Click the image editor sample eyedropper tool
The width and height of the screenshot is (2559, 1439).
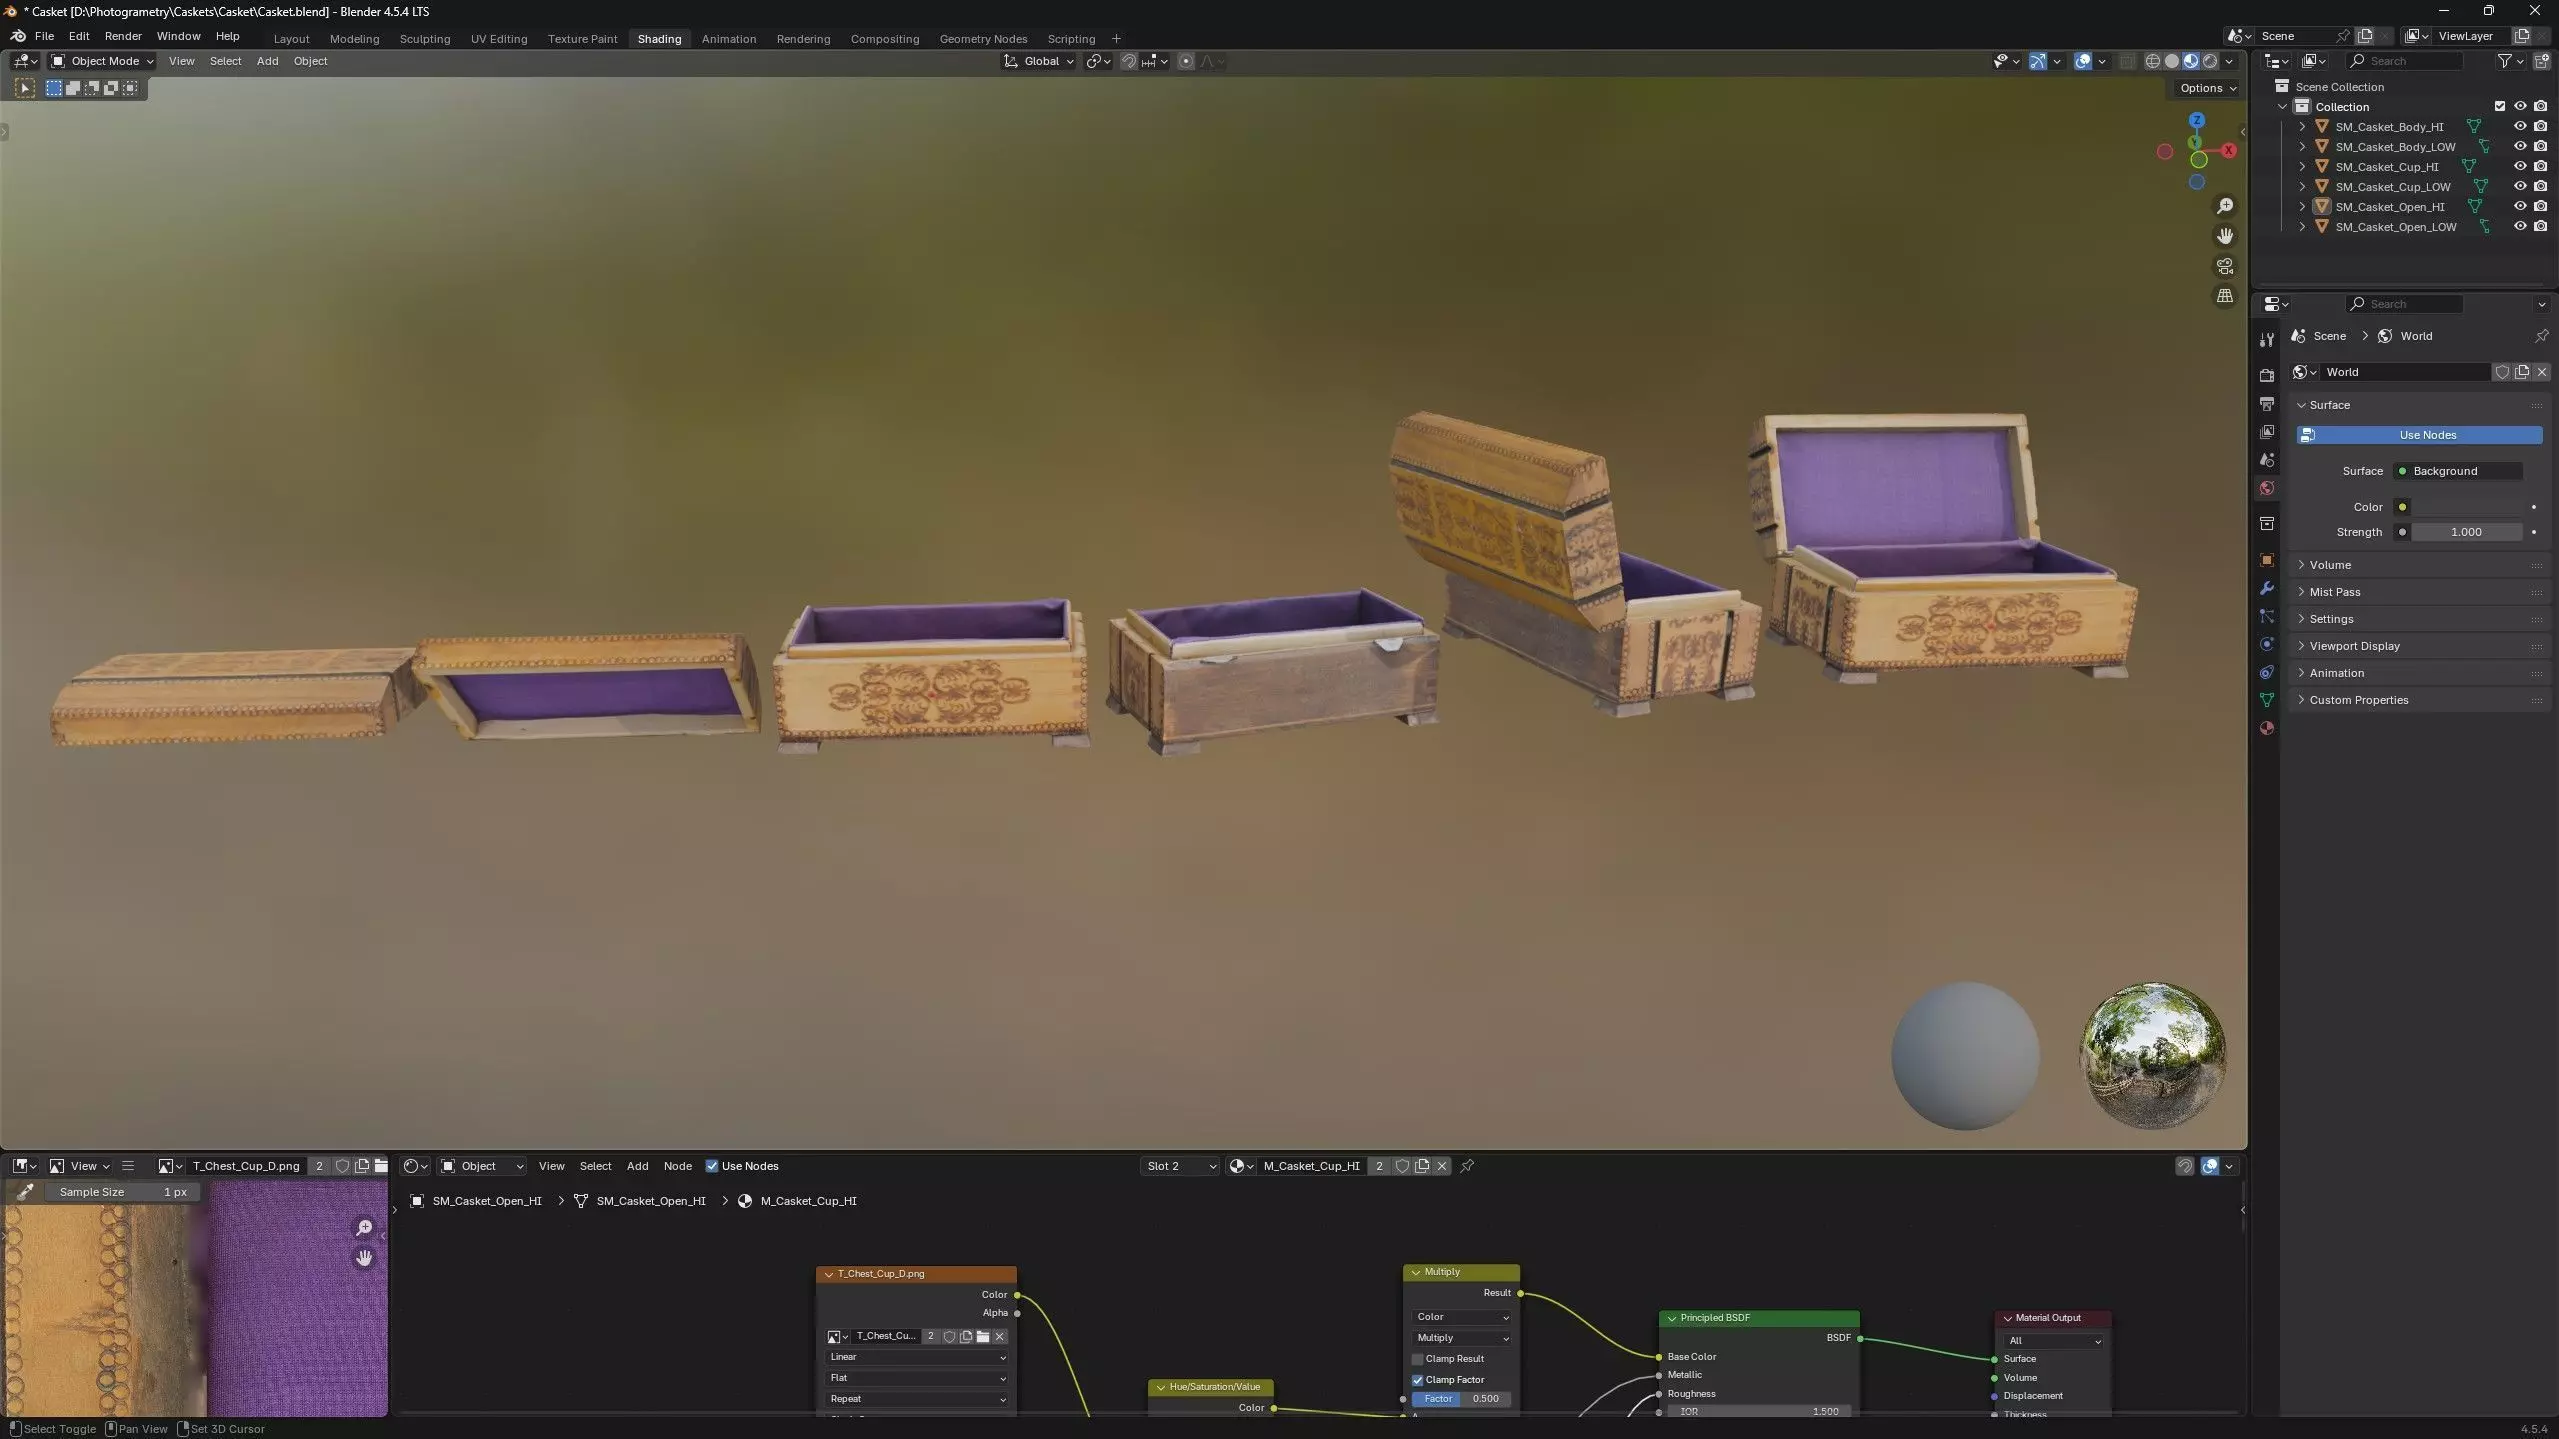click(25, 1192)
